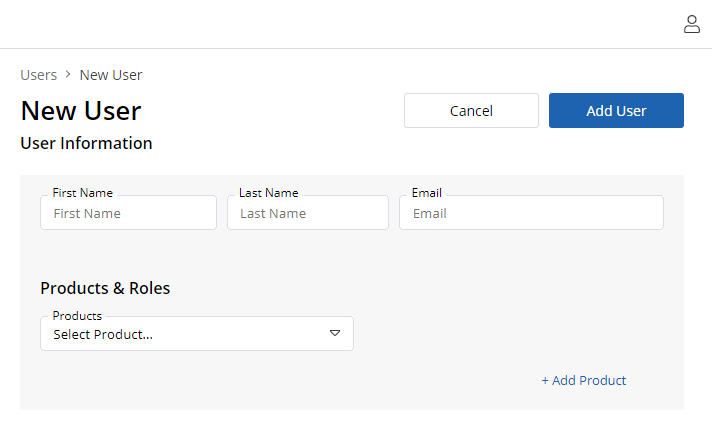The width and height of the screenshot is (712, 433).
Task: Click the large New User page title
Action: [81, 111]
